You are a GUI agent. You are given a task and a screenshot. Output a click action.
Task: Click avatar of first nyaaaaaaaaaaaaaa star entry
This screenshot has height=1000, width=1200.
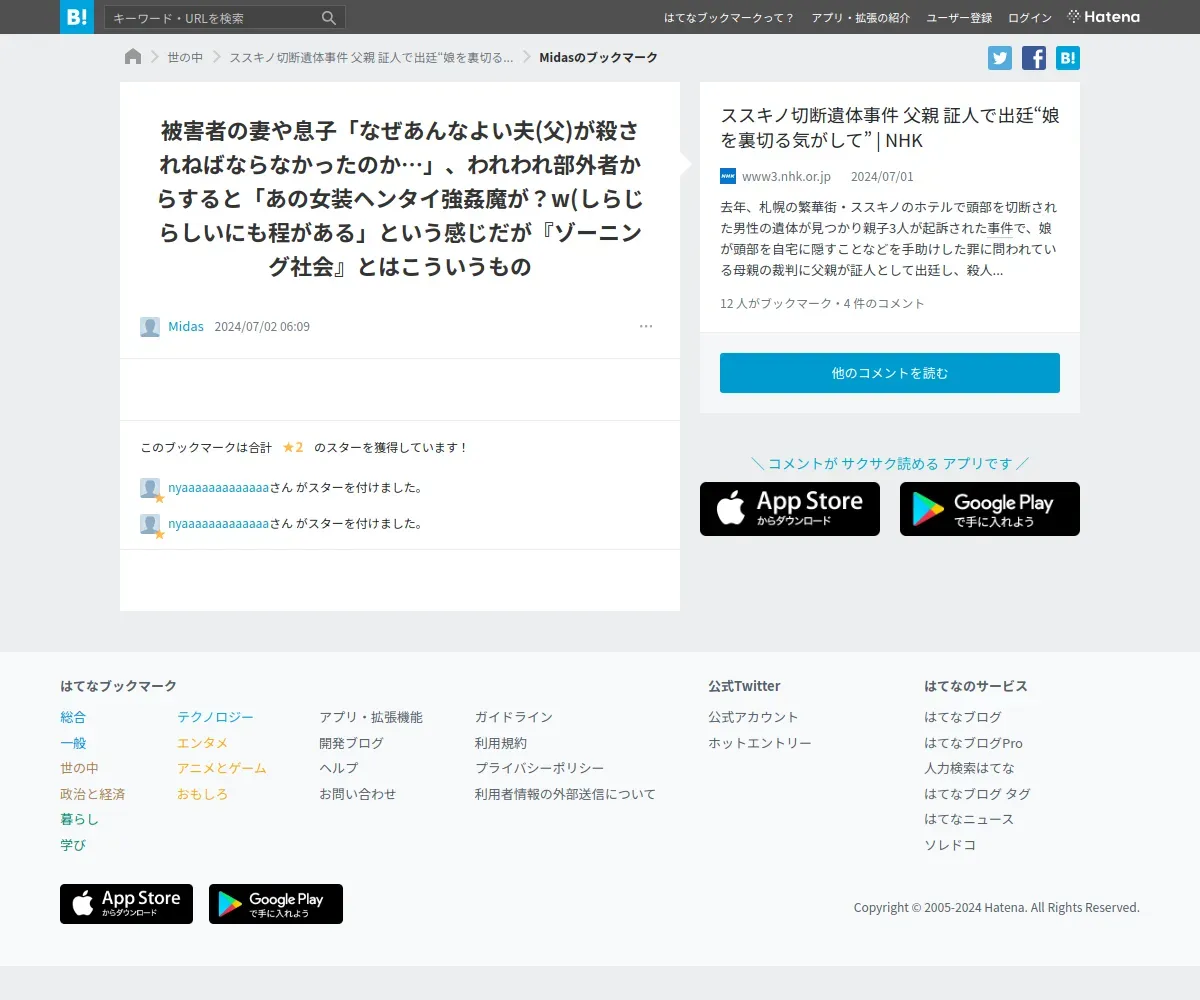point(150,488)
